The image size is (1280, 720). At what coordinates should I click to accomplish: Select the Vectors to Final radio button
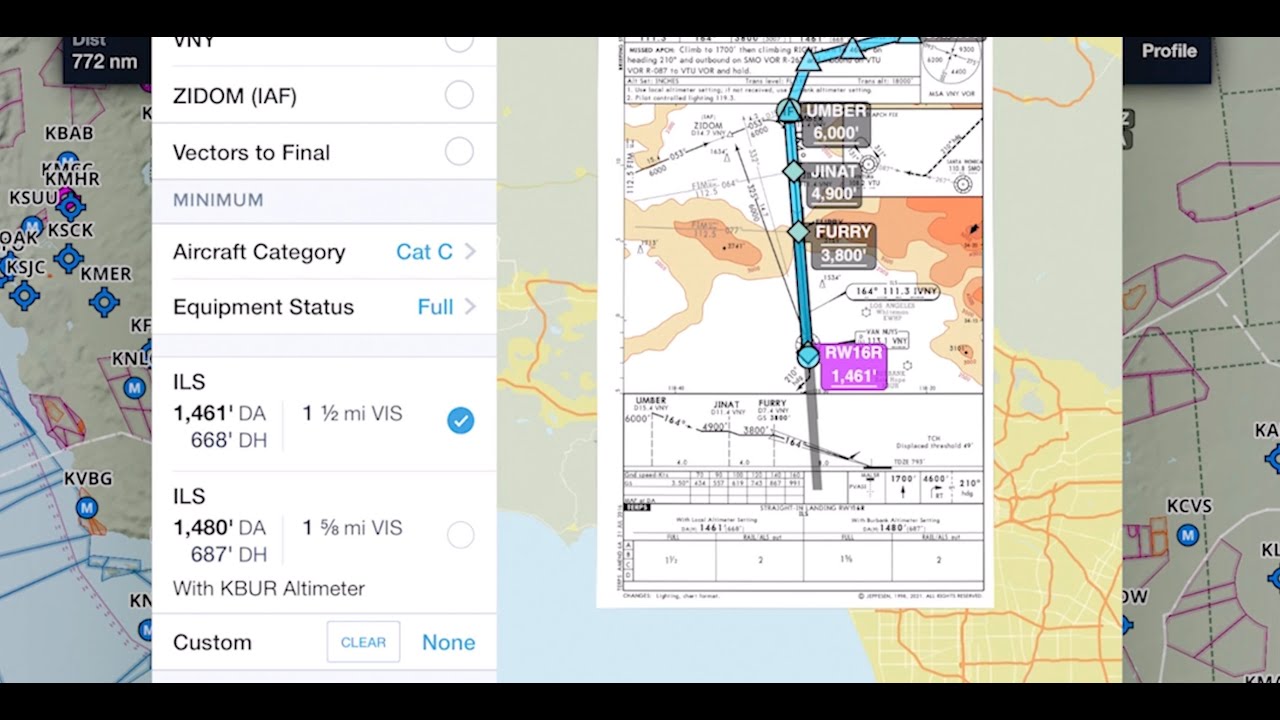459,152
